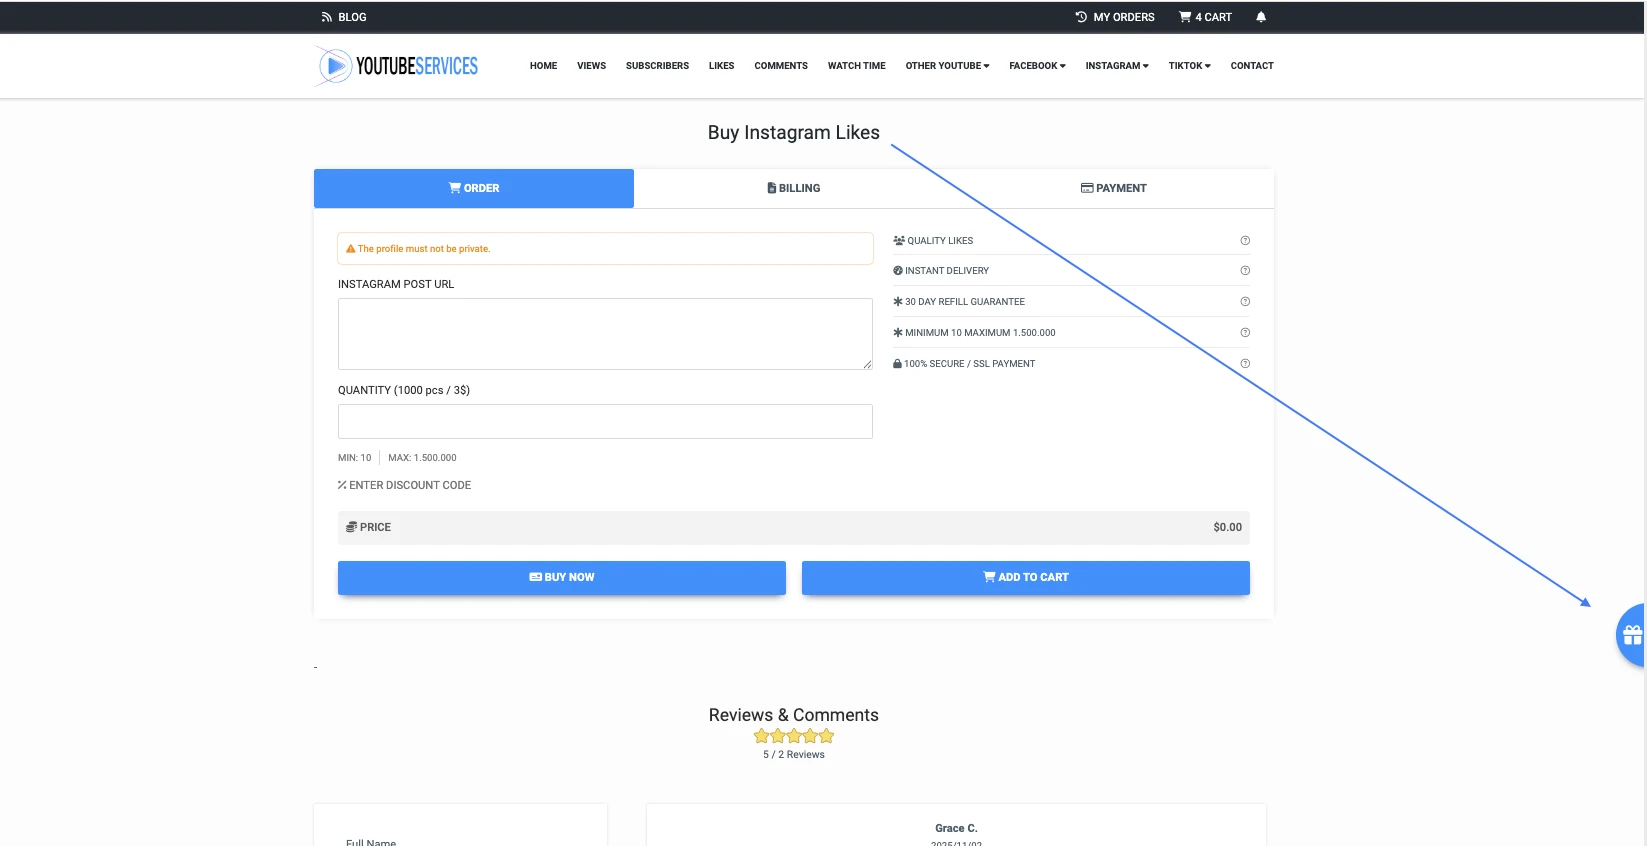Click the Add to Cart button
The height and width of the screenshot is (846, 1647).
point(1025,577)
